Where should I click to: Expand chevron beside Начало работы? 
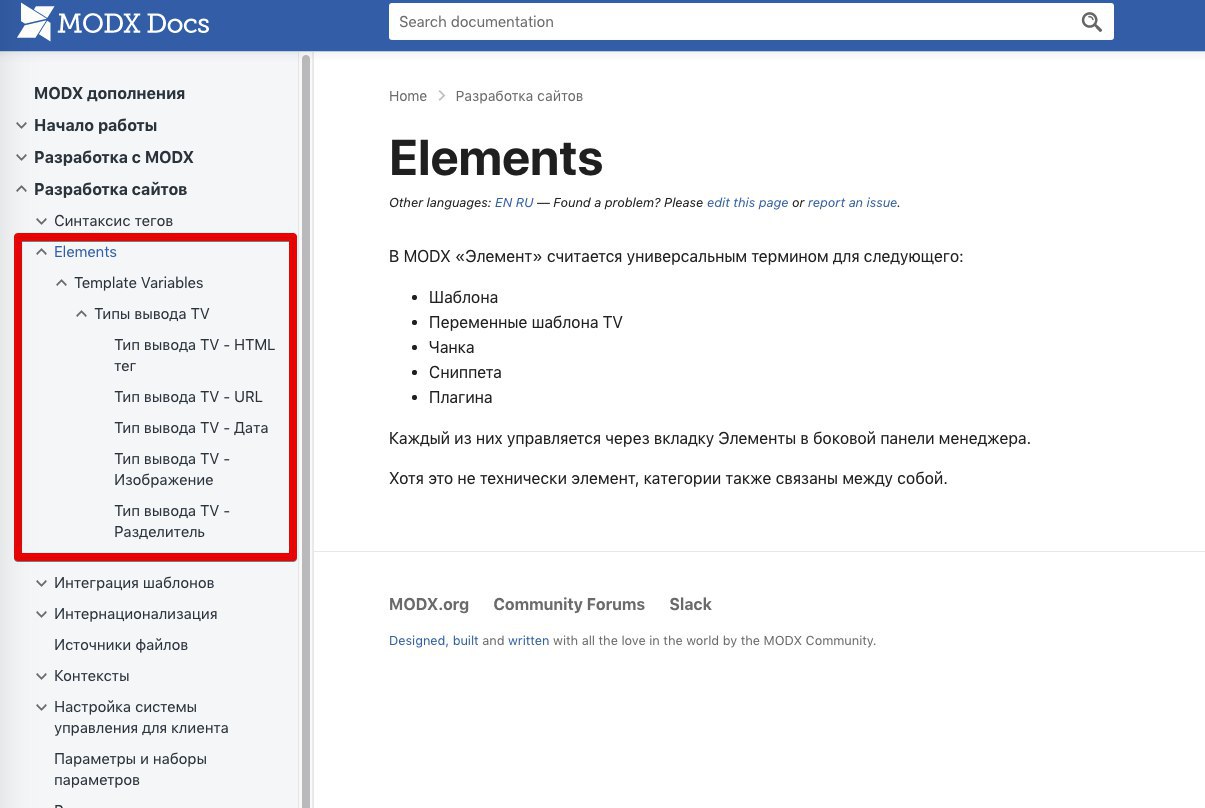[x=21, y=125]
